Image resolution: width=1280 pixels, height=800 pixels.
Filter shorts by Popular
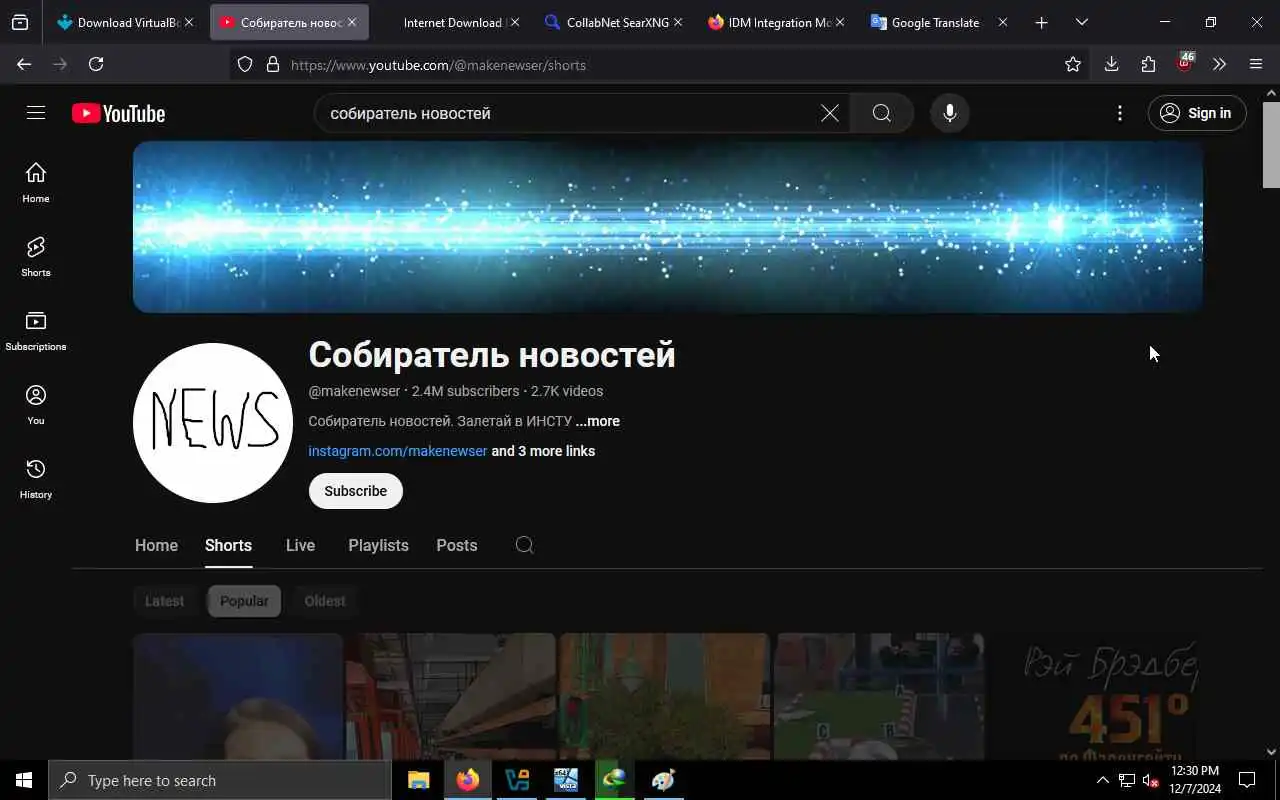pyautogui.click(x=244, y=601)
